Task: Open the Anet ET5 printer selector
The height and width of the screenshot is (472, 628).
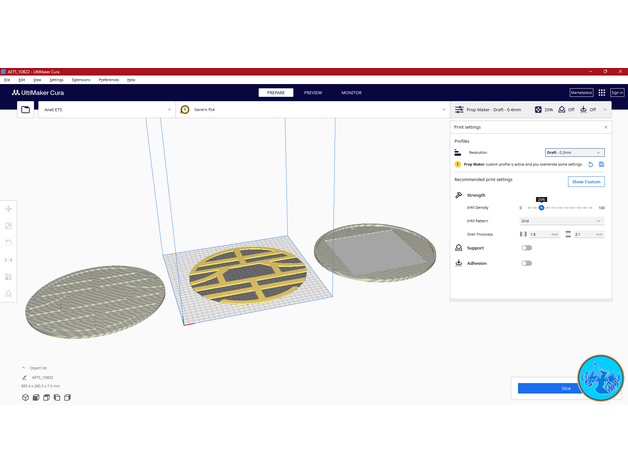Action: (105, 110)
